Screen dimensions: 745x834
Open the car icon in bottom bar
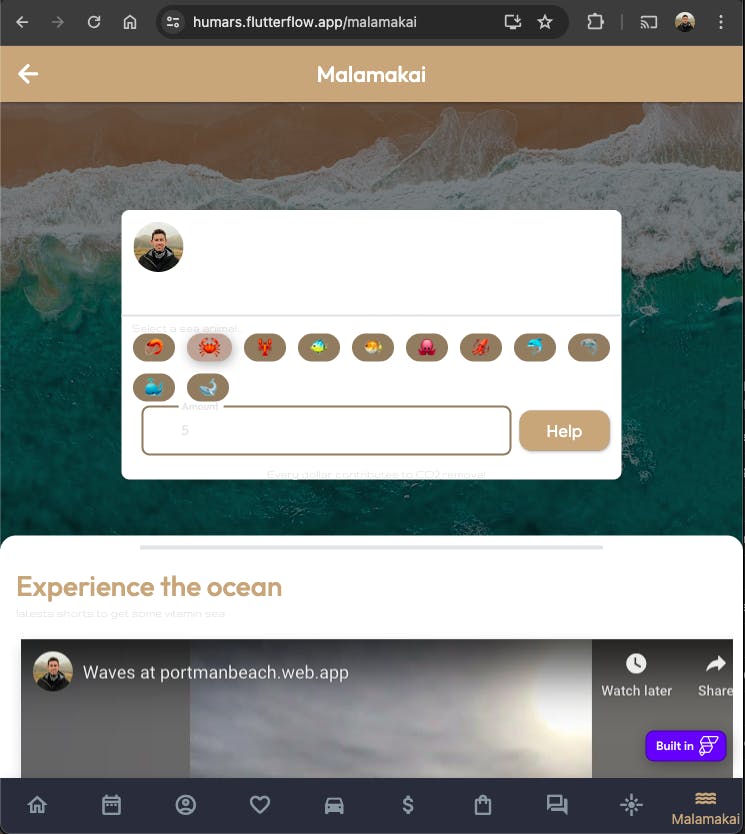[x=334, y=805]
